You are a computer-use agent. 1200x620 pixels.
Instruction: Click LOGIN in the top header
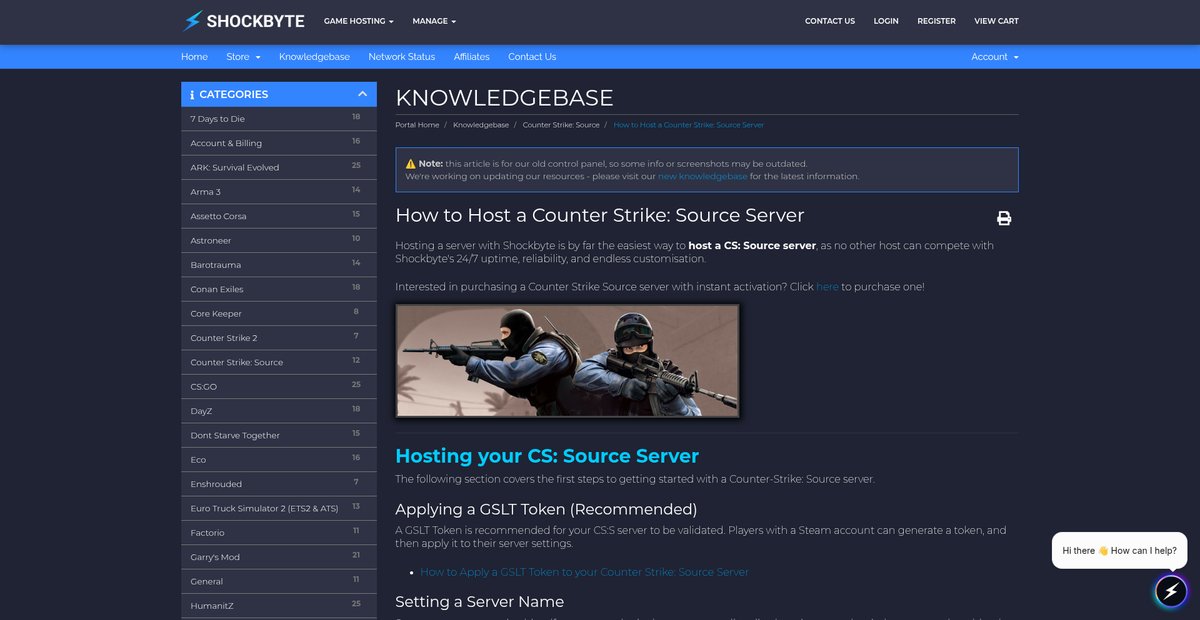coord(886,21)
